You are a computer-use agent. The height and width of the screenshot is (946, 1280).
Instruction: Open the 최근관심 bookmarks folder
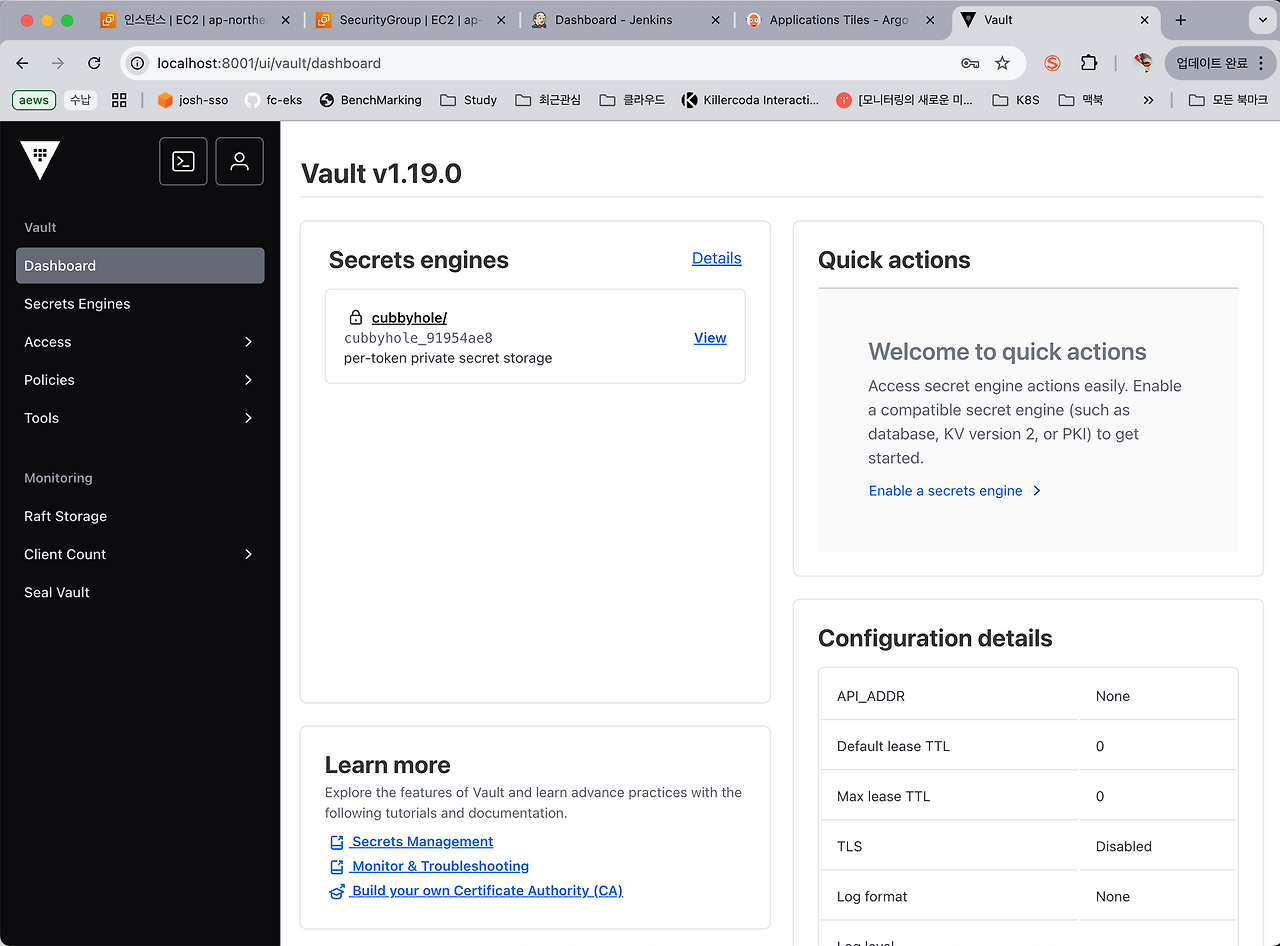548,100
